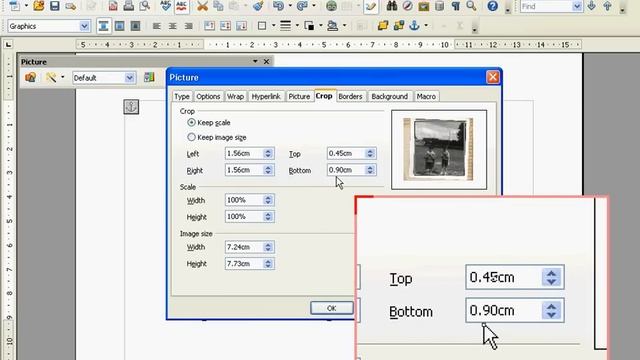The width and height of the screenshot is (640, 360).
Task: Switch to the Borders tab
Action: (x=350, y=96)
